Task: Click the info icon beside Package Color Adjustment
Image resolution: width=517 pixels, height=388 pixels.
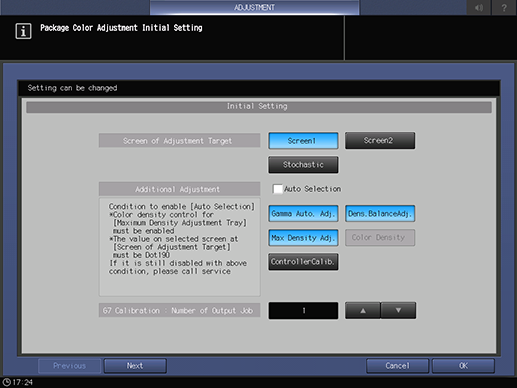Action: tap(23, 31)
